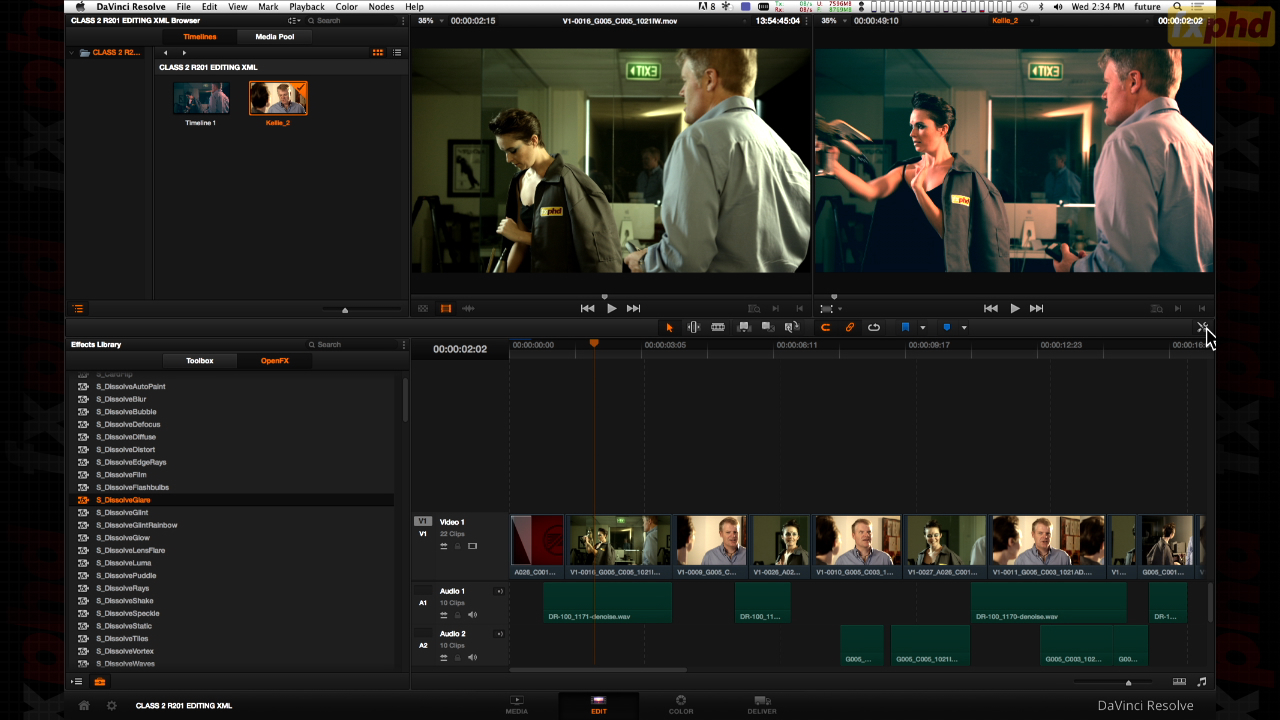Toggle auto-select on Audio 2 track

[444, 657]
